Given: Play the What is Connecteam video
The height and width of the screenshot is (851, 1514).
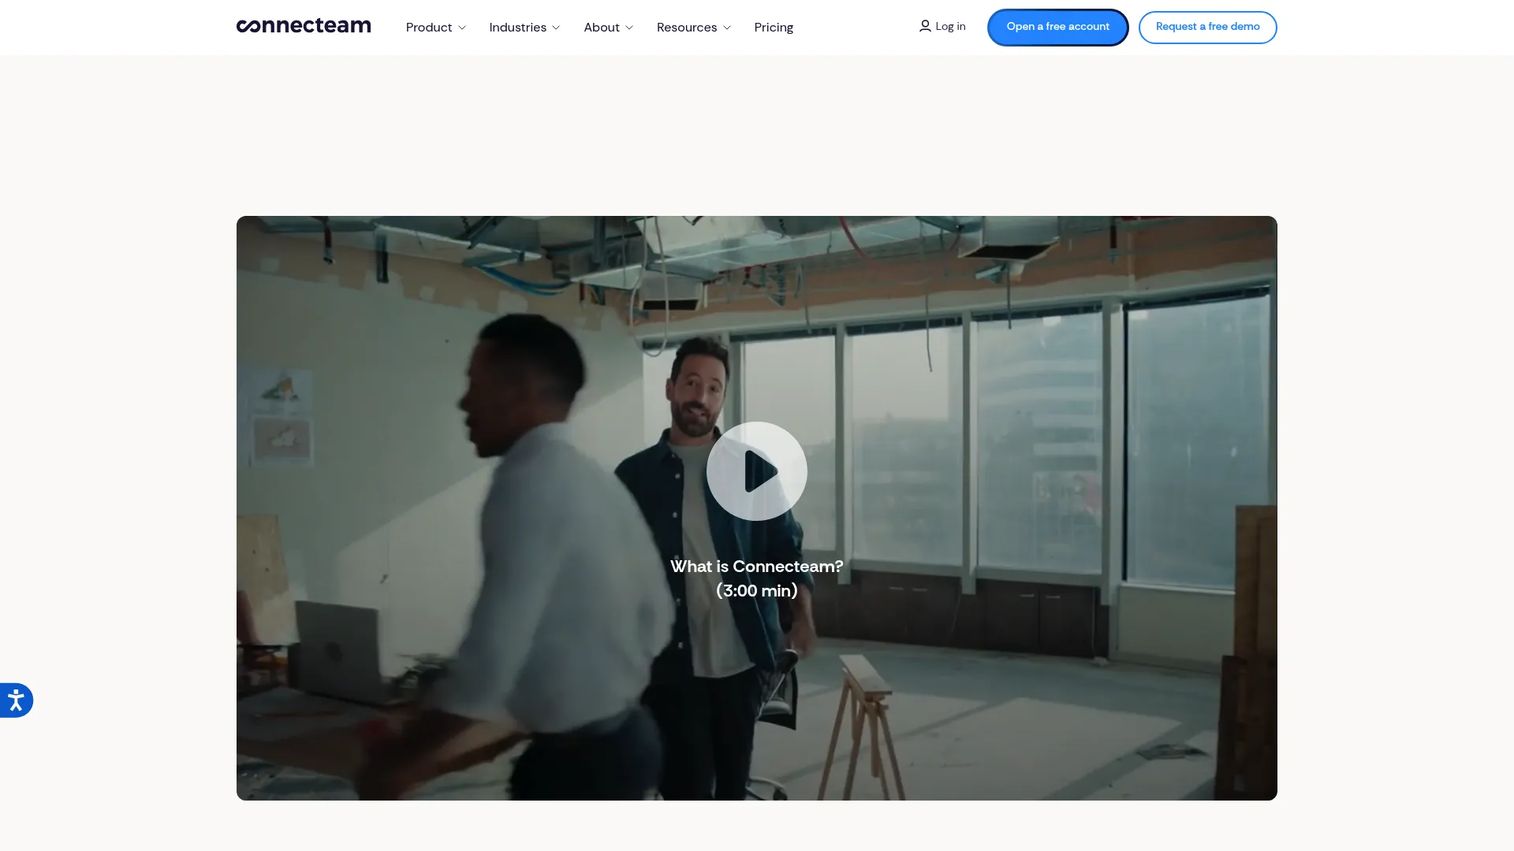Looking at the screenshot, I should pyautogui.click(x=757, y=471).
